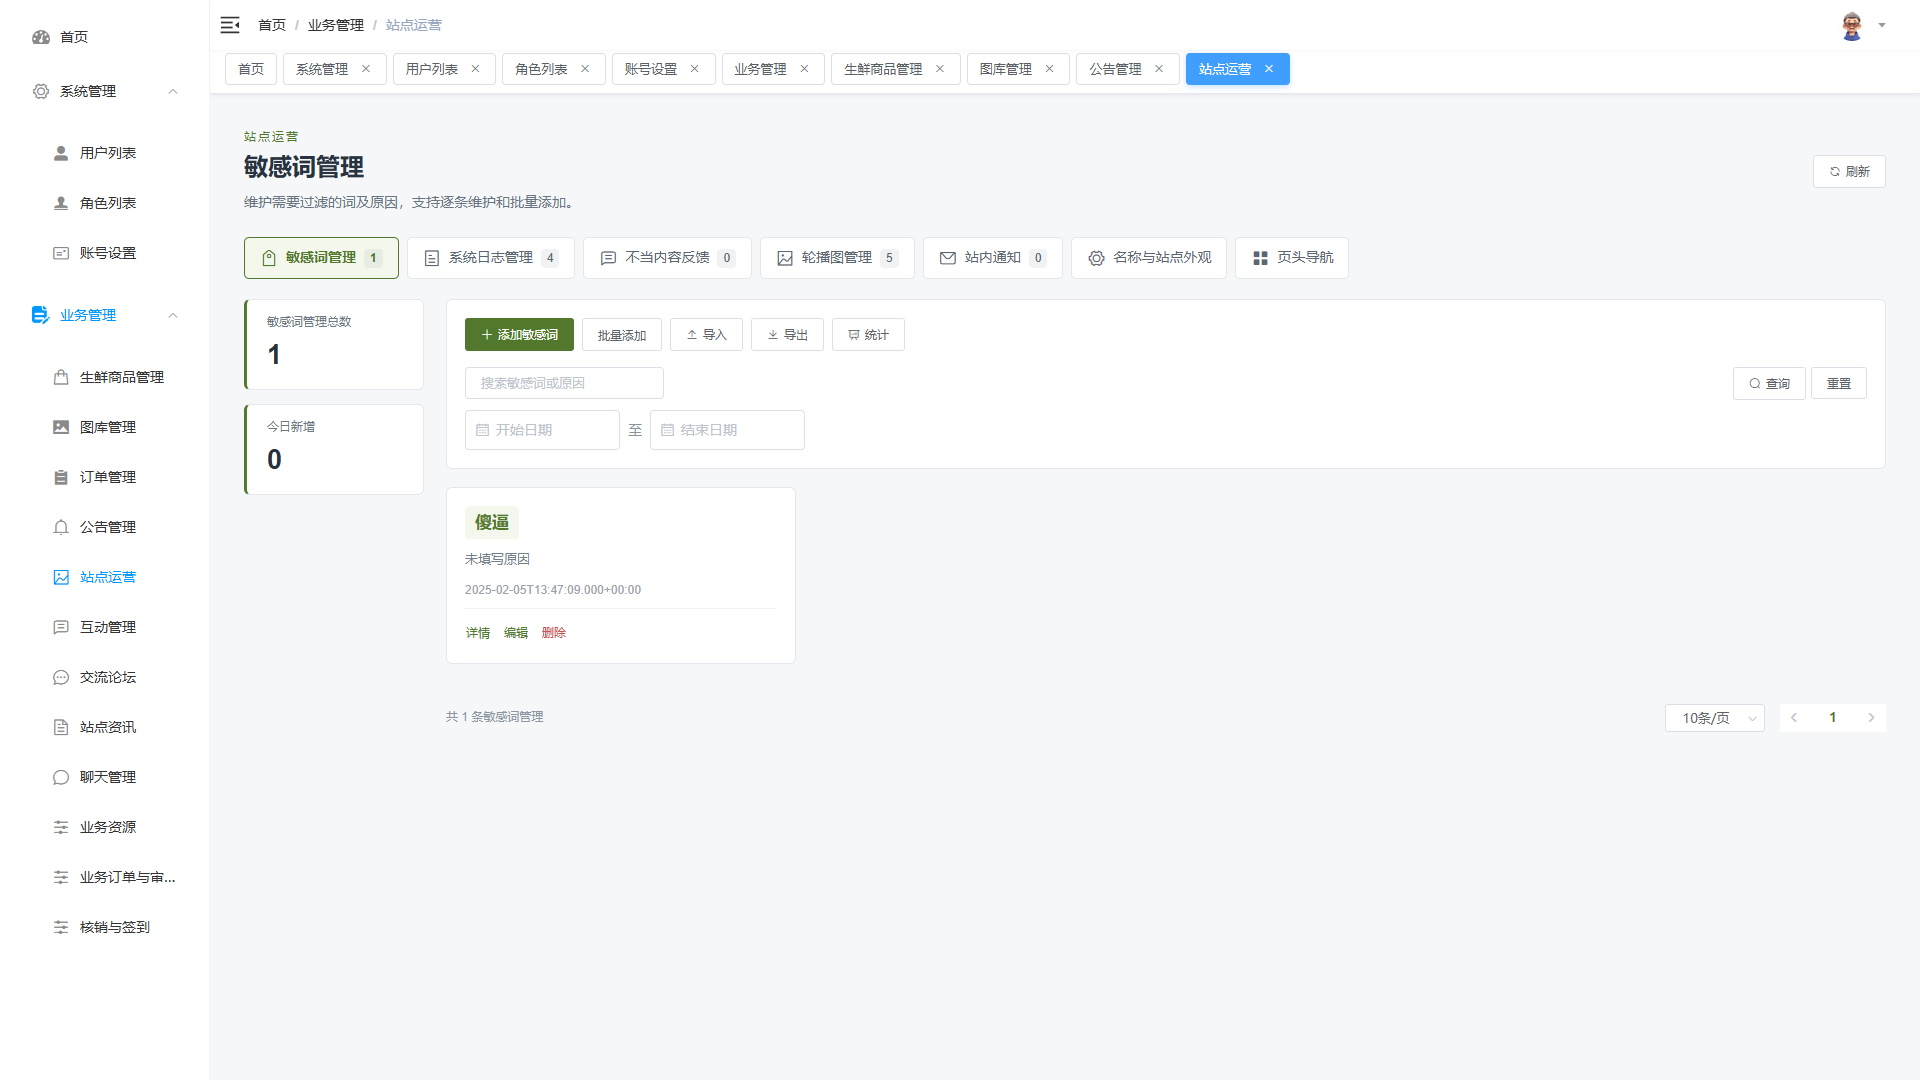
Task: Click the 刷新 refresh button
Action: pos(1849,172)
